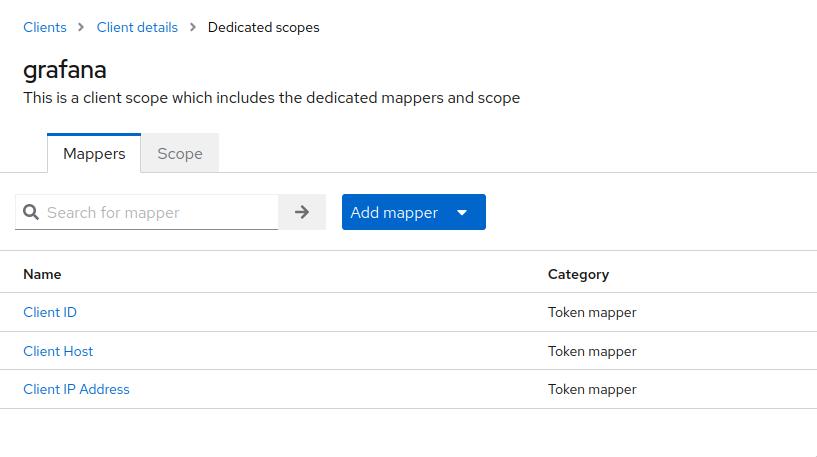Click the Name column header

42,274
